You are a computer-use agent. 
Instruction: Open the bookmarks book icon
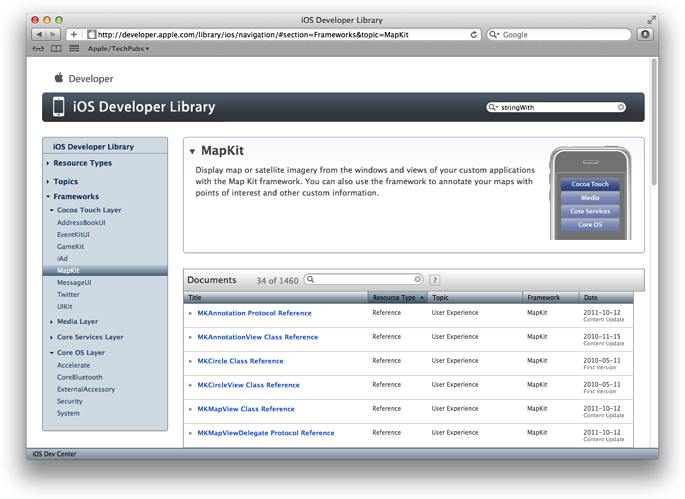[56, 49]
